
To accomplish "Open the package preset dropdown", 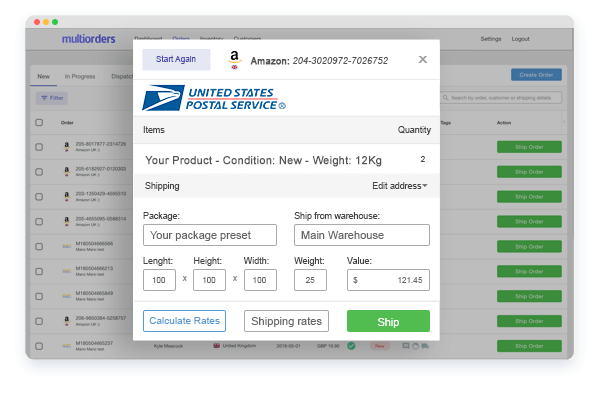I will (x=210, y=235).
